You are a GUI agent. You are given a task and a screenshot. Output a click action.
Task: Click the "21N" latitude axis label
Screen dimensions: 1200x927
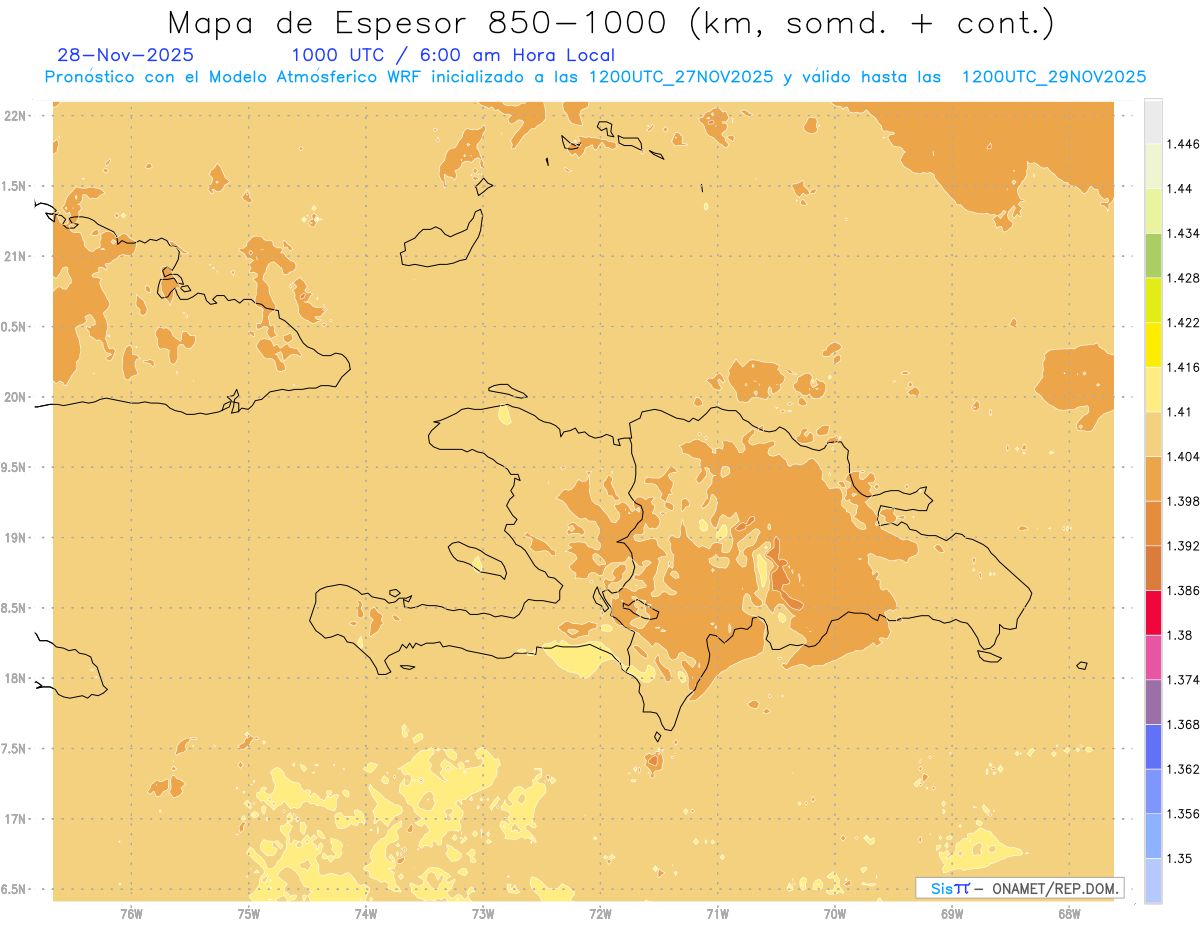pyautogui.click(x=15, y=256)
